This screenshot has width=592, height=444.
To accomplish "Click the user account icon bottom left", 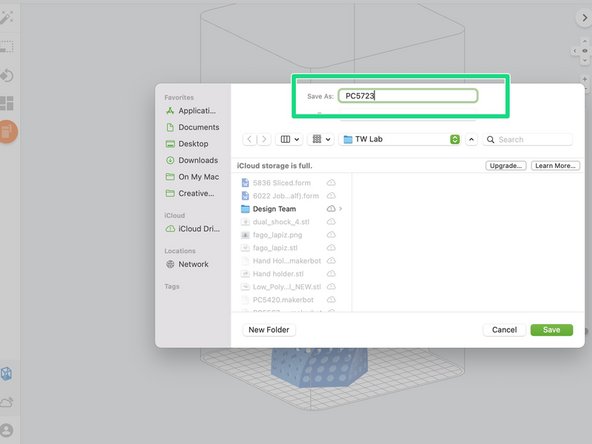I will coord(6,430).
